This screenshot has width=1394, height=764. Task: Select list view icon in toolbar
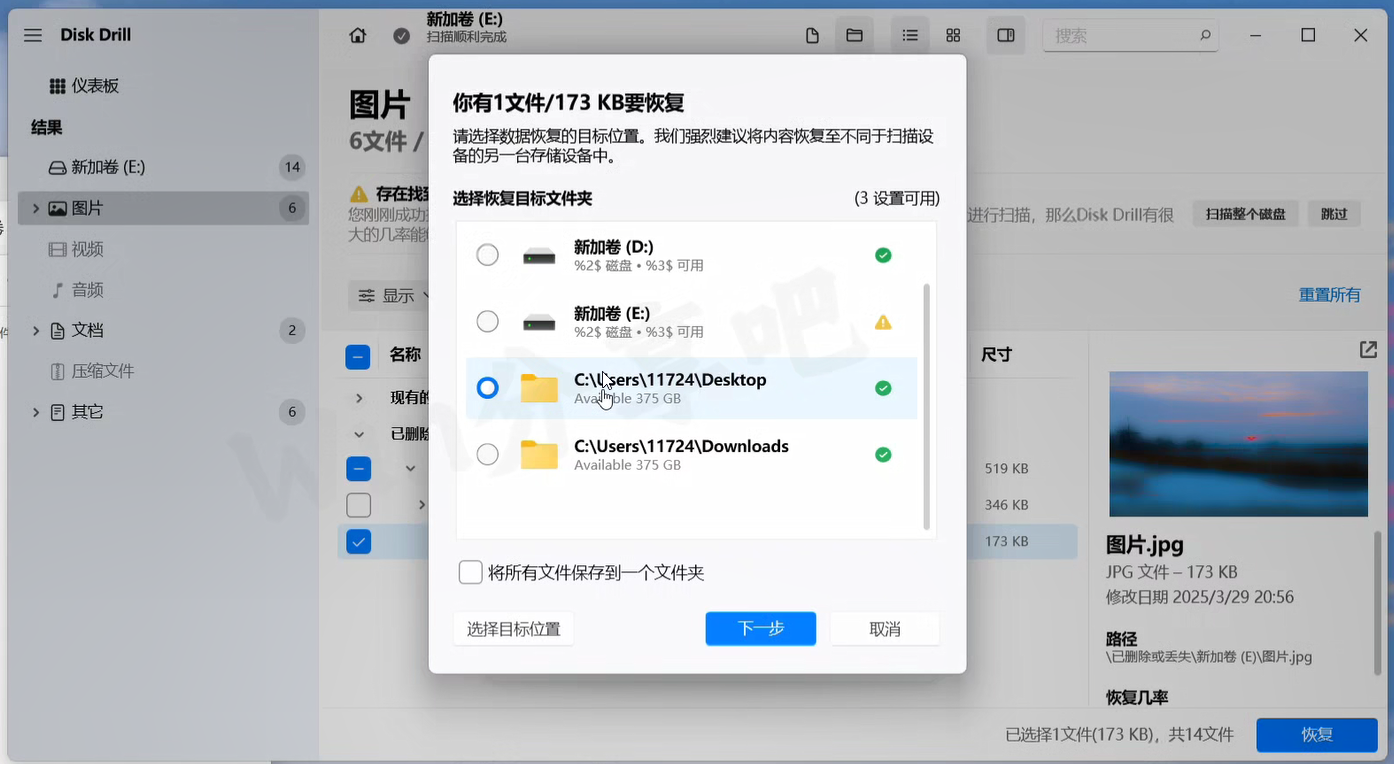point(910,35)
